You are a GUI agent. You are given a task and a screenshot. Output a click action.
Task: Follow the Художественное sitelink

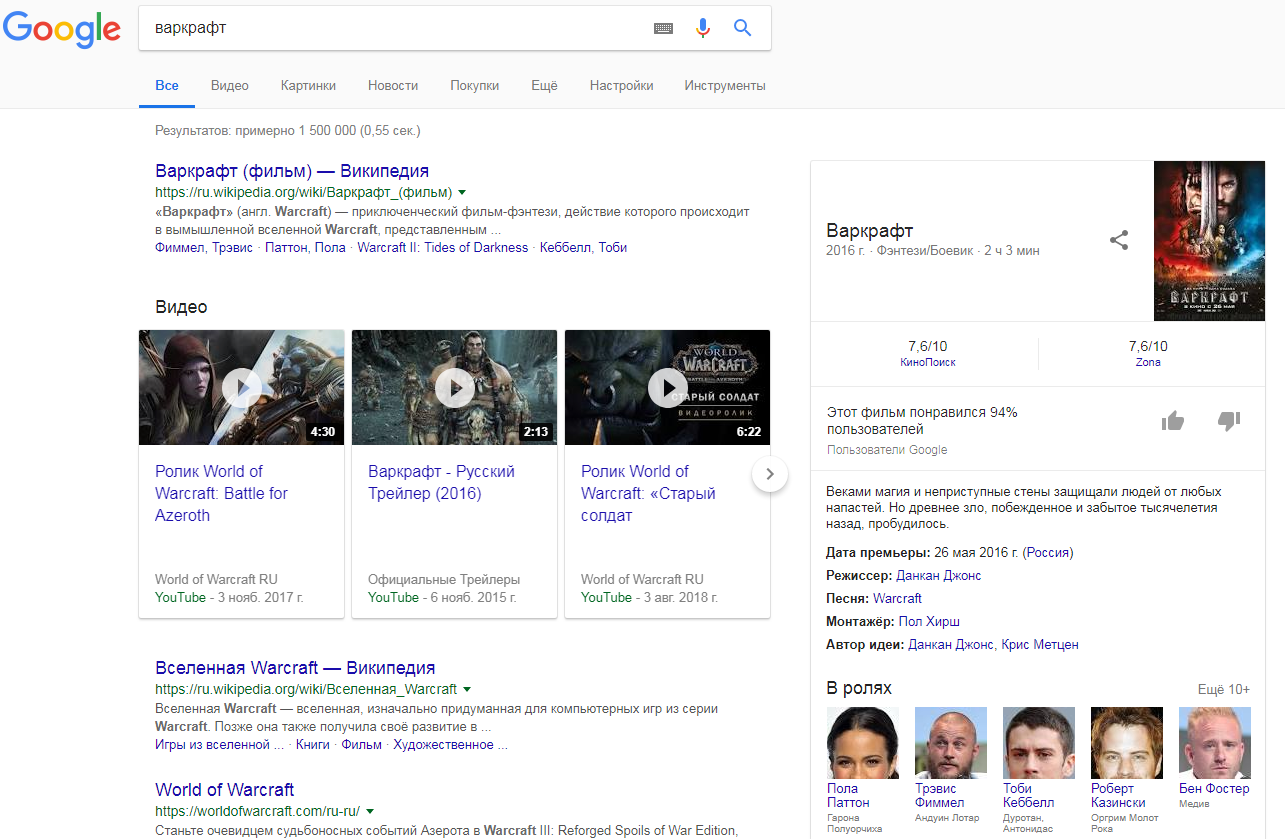tap(451, 745)
